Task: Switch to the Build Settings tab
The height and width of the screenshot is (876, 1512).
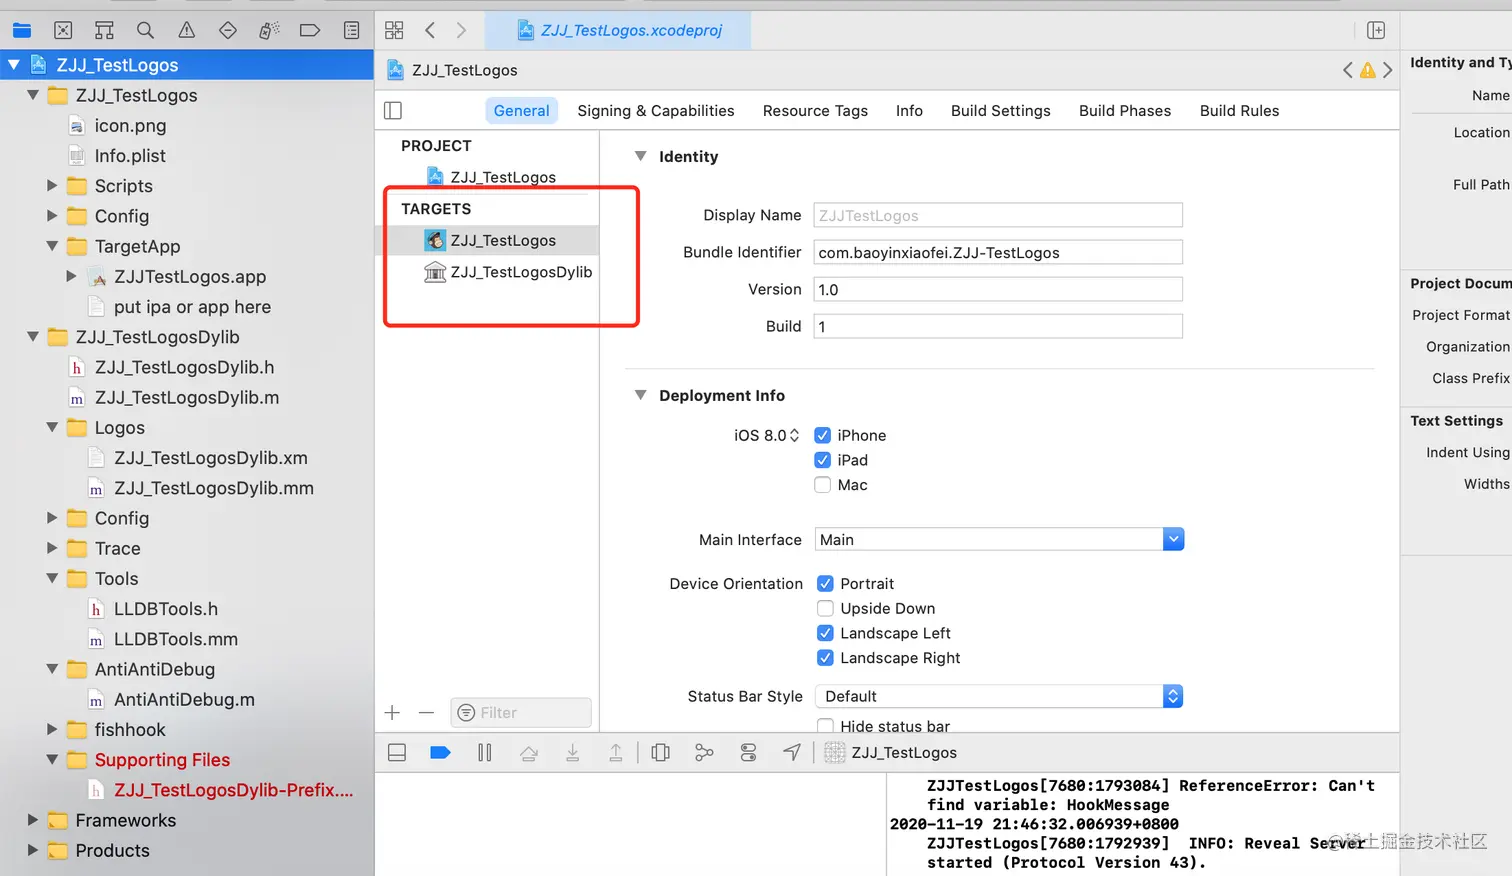Action: (x=1001, y=111)
